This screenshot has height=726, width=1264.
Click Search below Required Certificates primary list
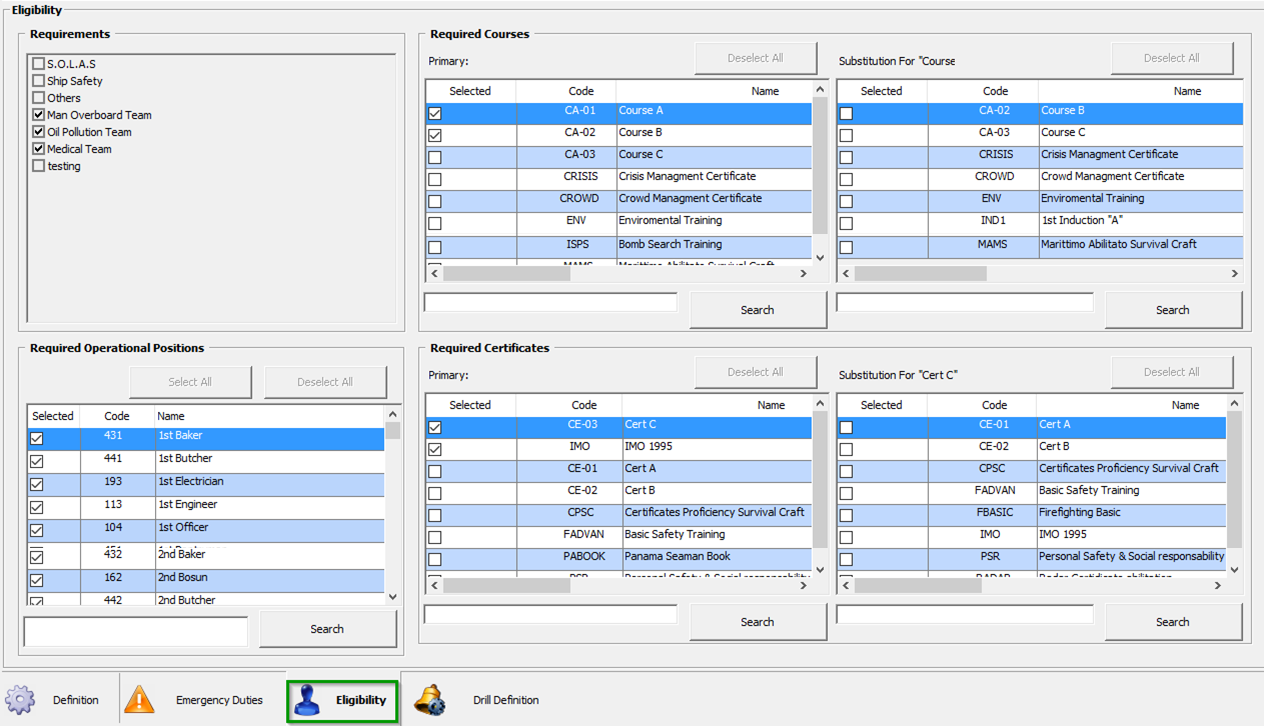pyautogui.click(x=757, y=621)
